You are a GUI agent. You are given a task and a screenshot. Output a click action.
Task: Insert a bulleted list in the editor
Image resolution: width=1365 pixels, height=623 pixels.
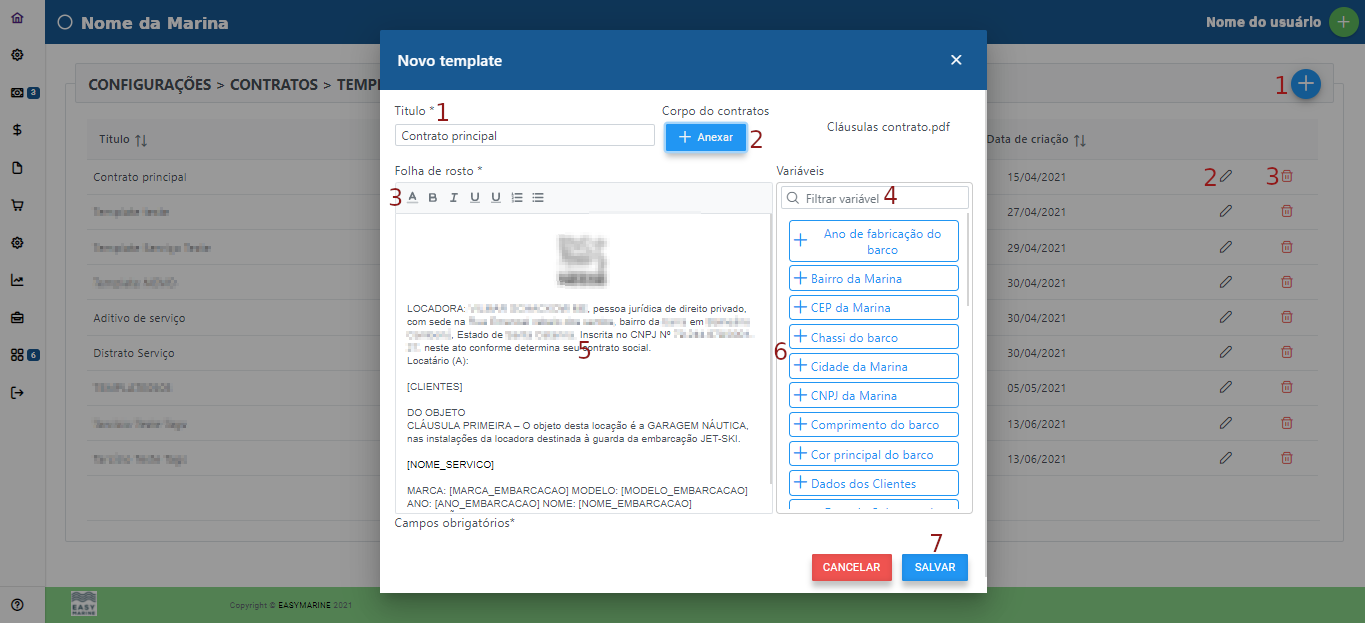pyautogui.click(x=538, y=198)
